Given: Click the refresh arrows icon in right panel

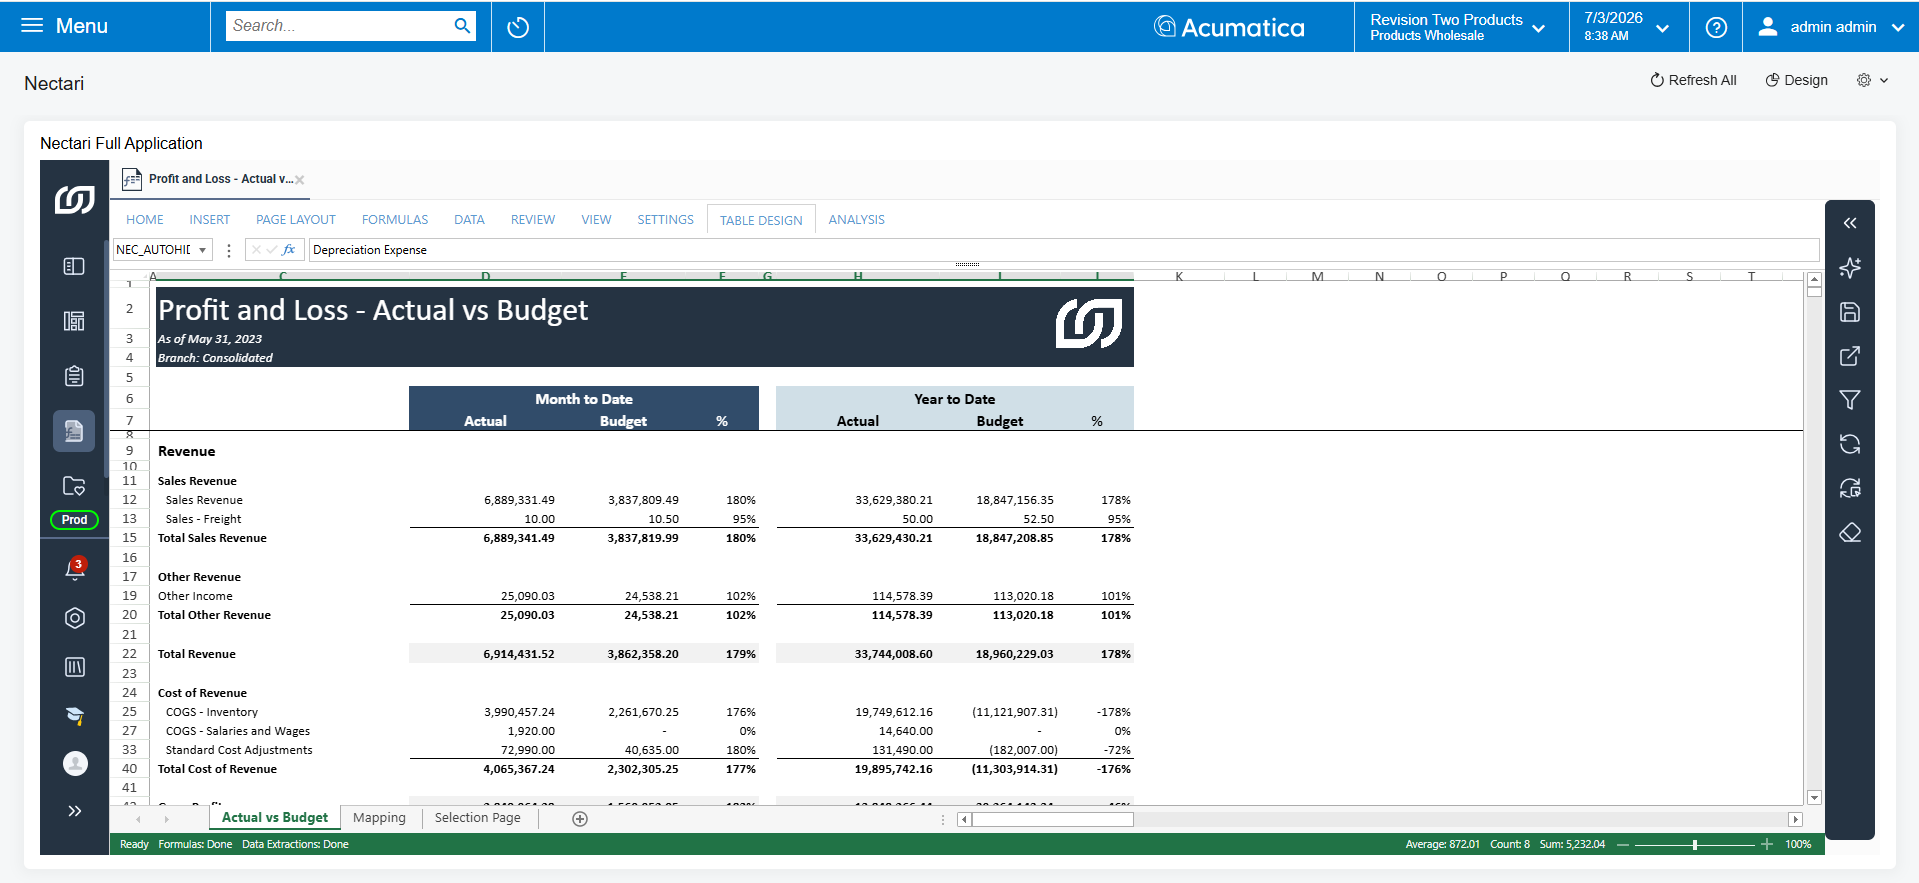Looking at the screenshot, I should coord(1850,444).
